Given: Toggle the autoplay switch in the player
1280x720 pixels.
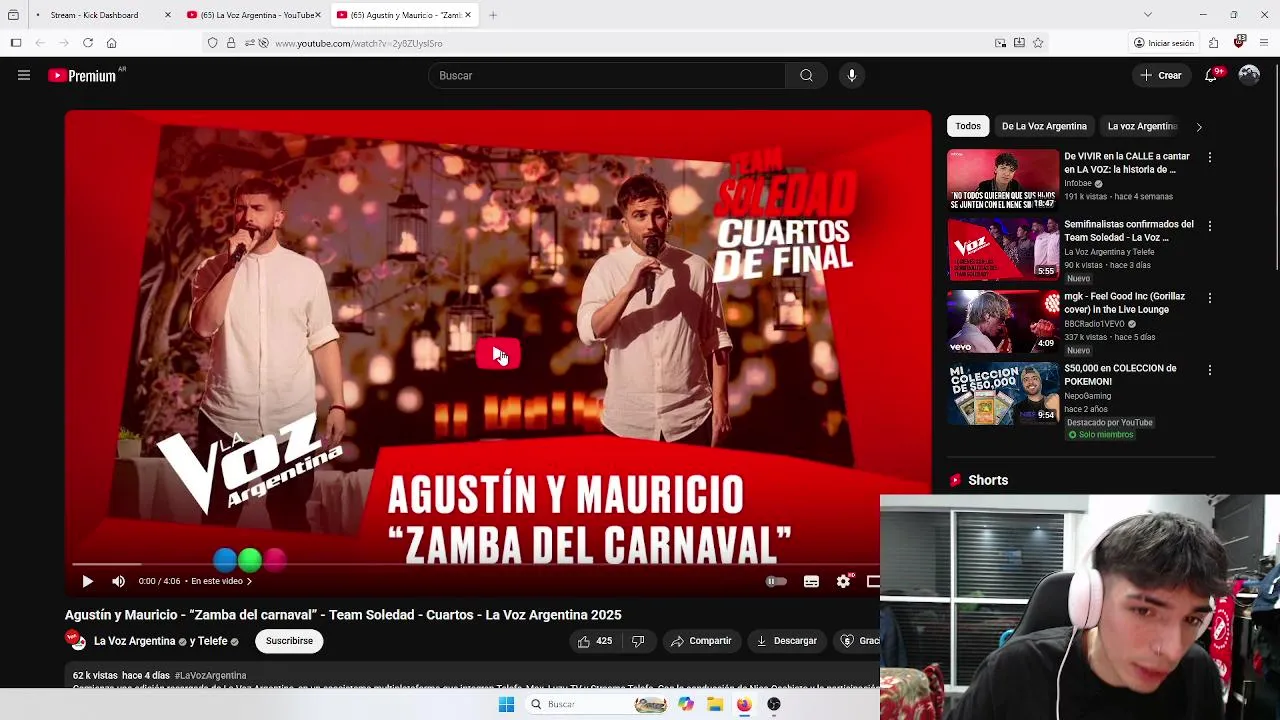Looking at the screenshot, I should pos(776,581).
